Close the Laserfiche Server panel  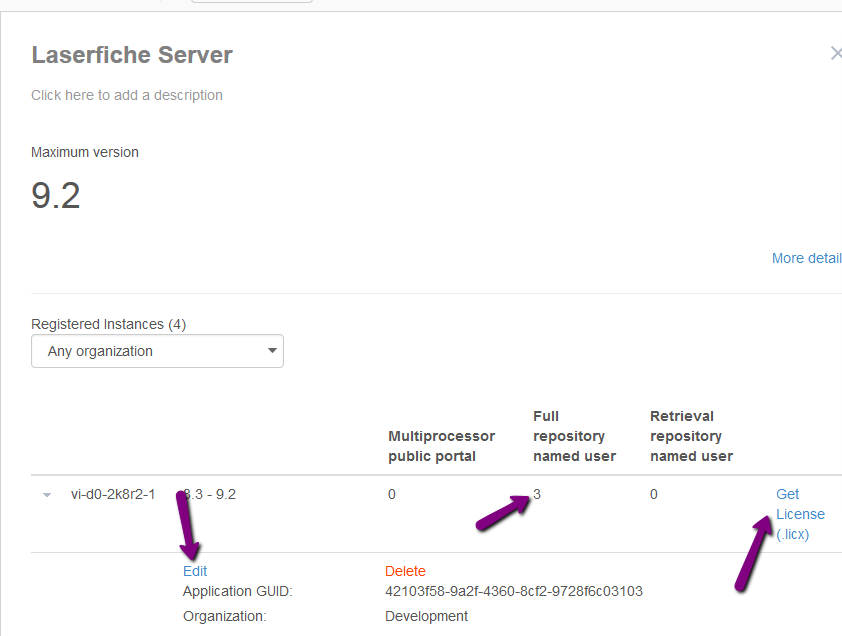click(836, 53)
